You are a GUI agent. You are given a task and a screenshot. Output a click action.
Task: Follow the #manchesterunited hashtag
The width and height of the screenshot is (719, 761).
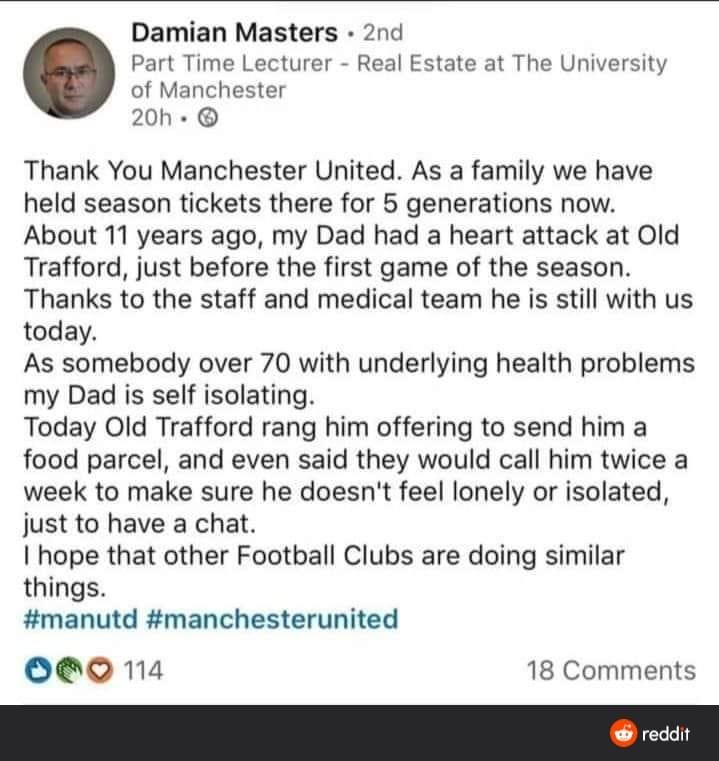[272, 619]
